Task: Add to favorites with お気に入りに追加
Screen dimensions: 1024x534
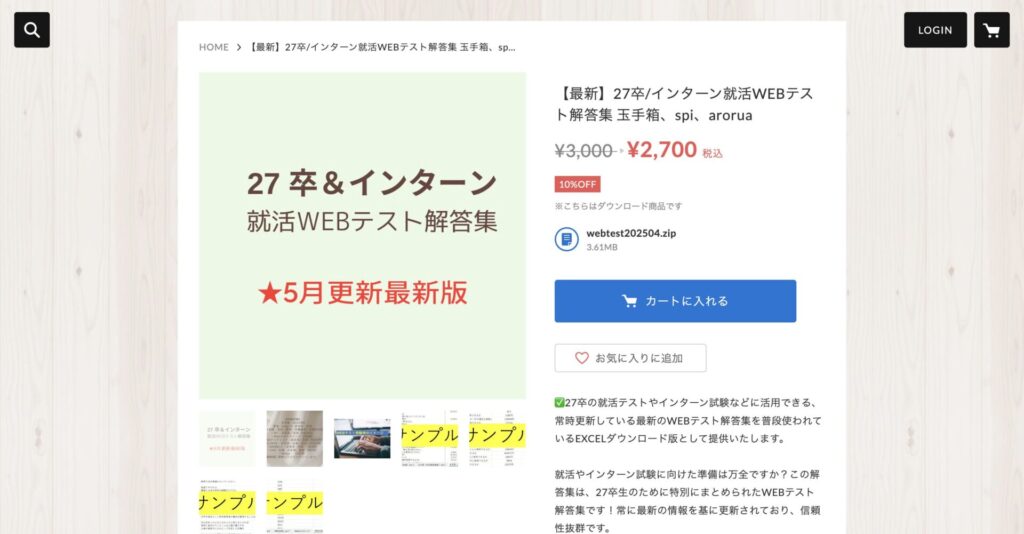Action: tap(630, 358)
